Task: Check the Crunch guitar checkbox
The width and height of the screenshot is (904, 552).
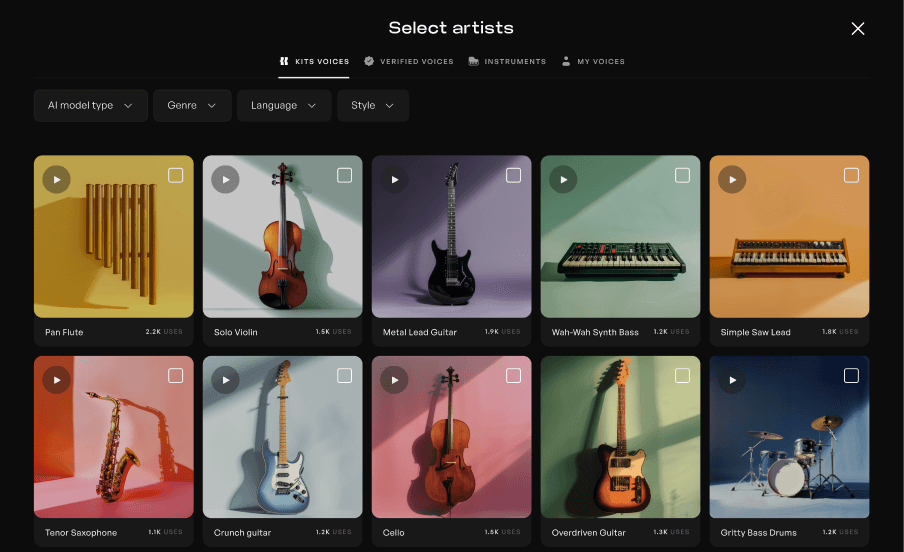Action: (x=344, y=375)
